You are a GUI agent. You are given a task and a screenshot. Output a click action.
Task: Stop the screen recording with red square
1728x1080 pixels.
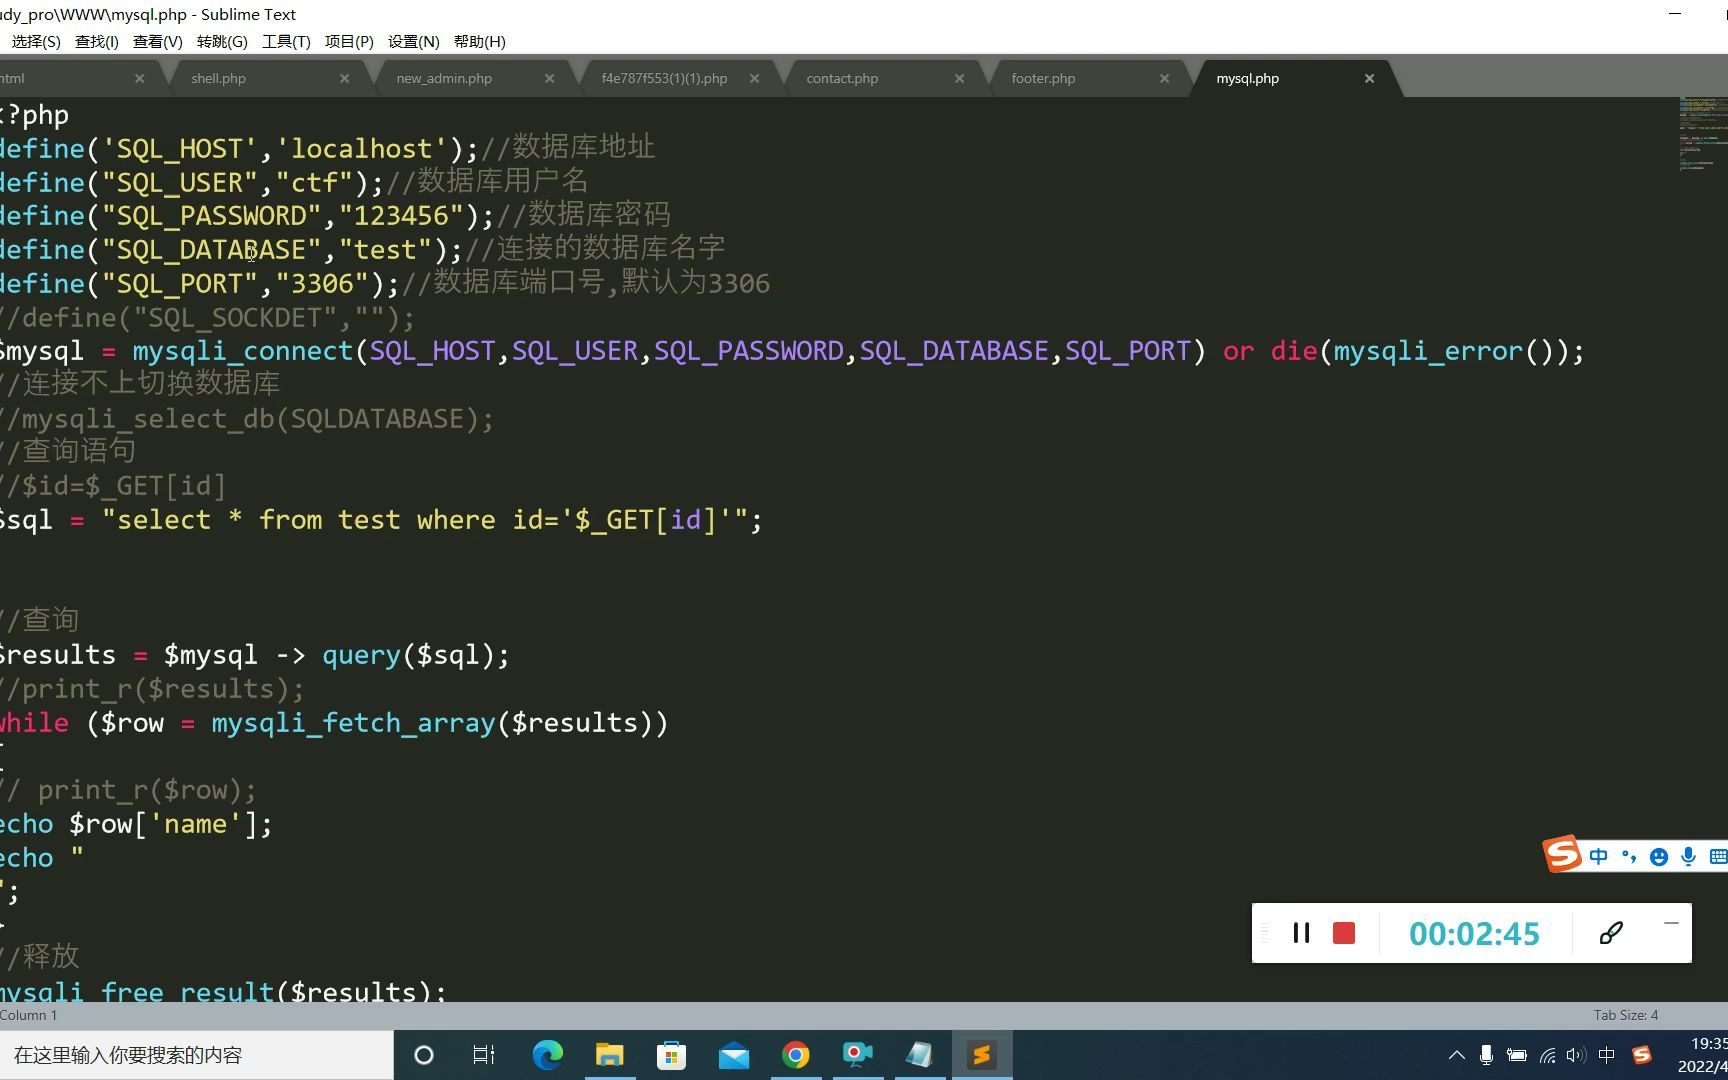click(x=1344, y=933)
